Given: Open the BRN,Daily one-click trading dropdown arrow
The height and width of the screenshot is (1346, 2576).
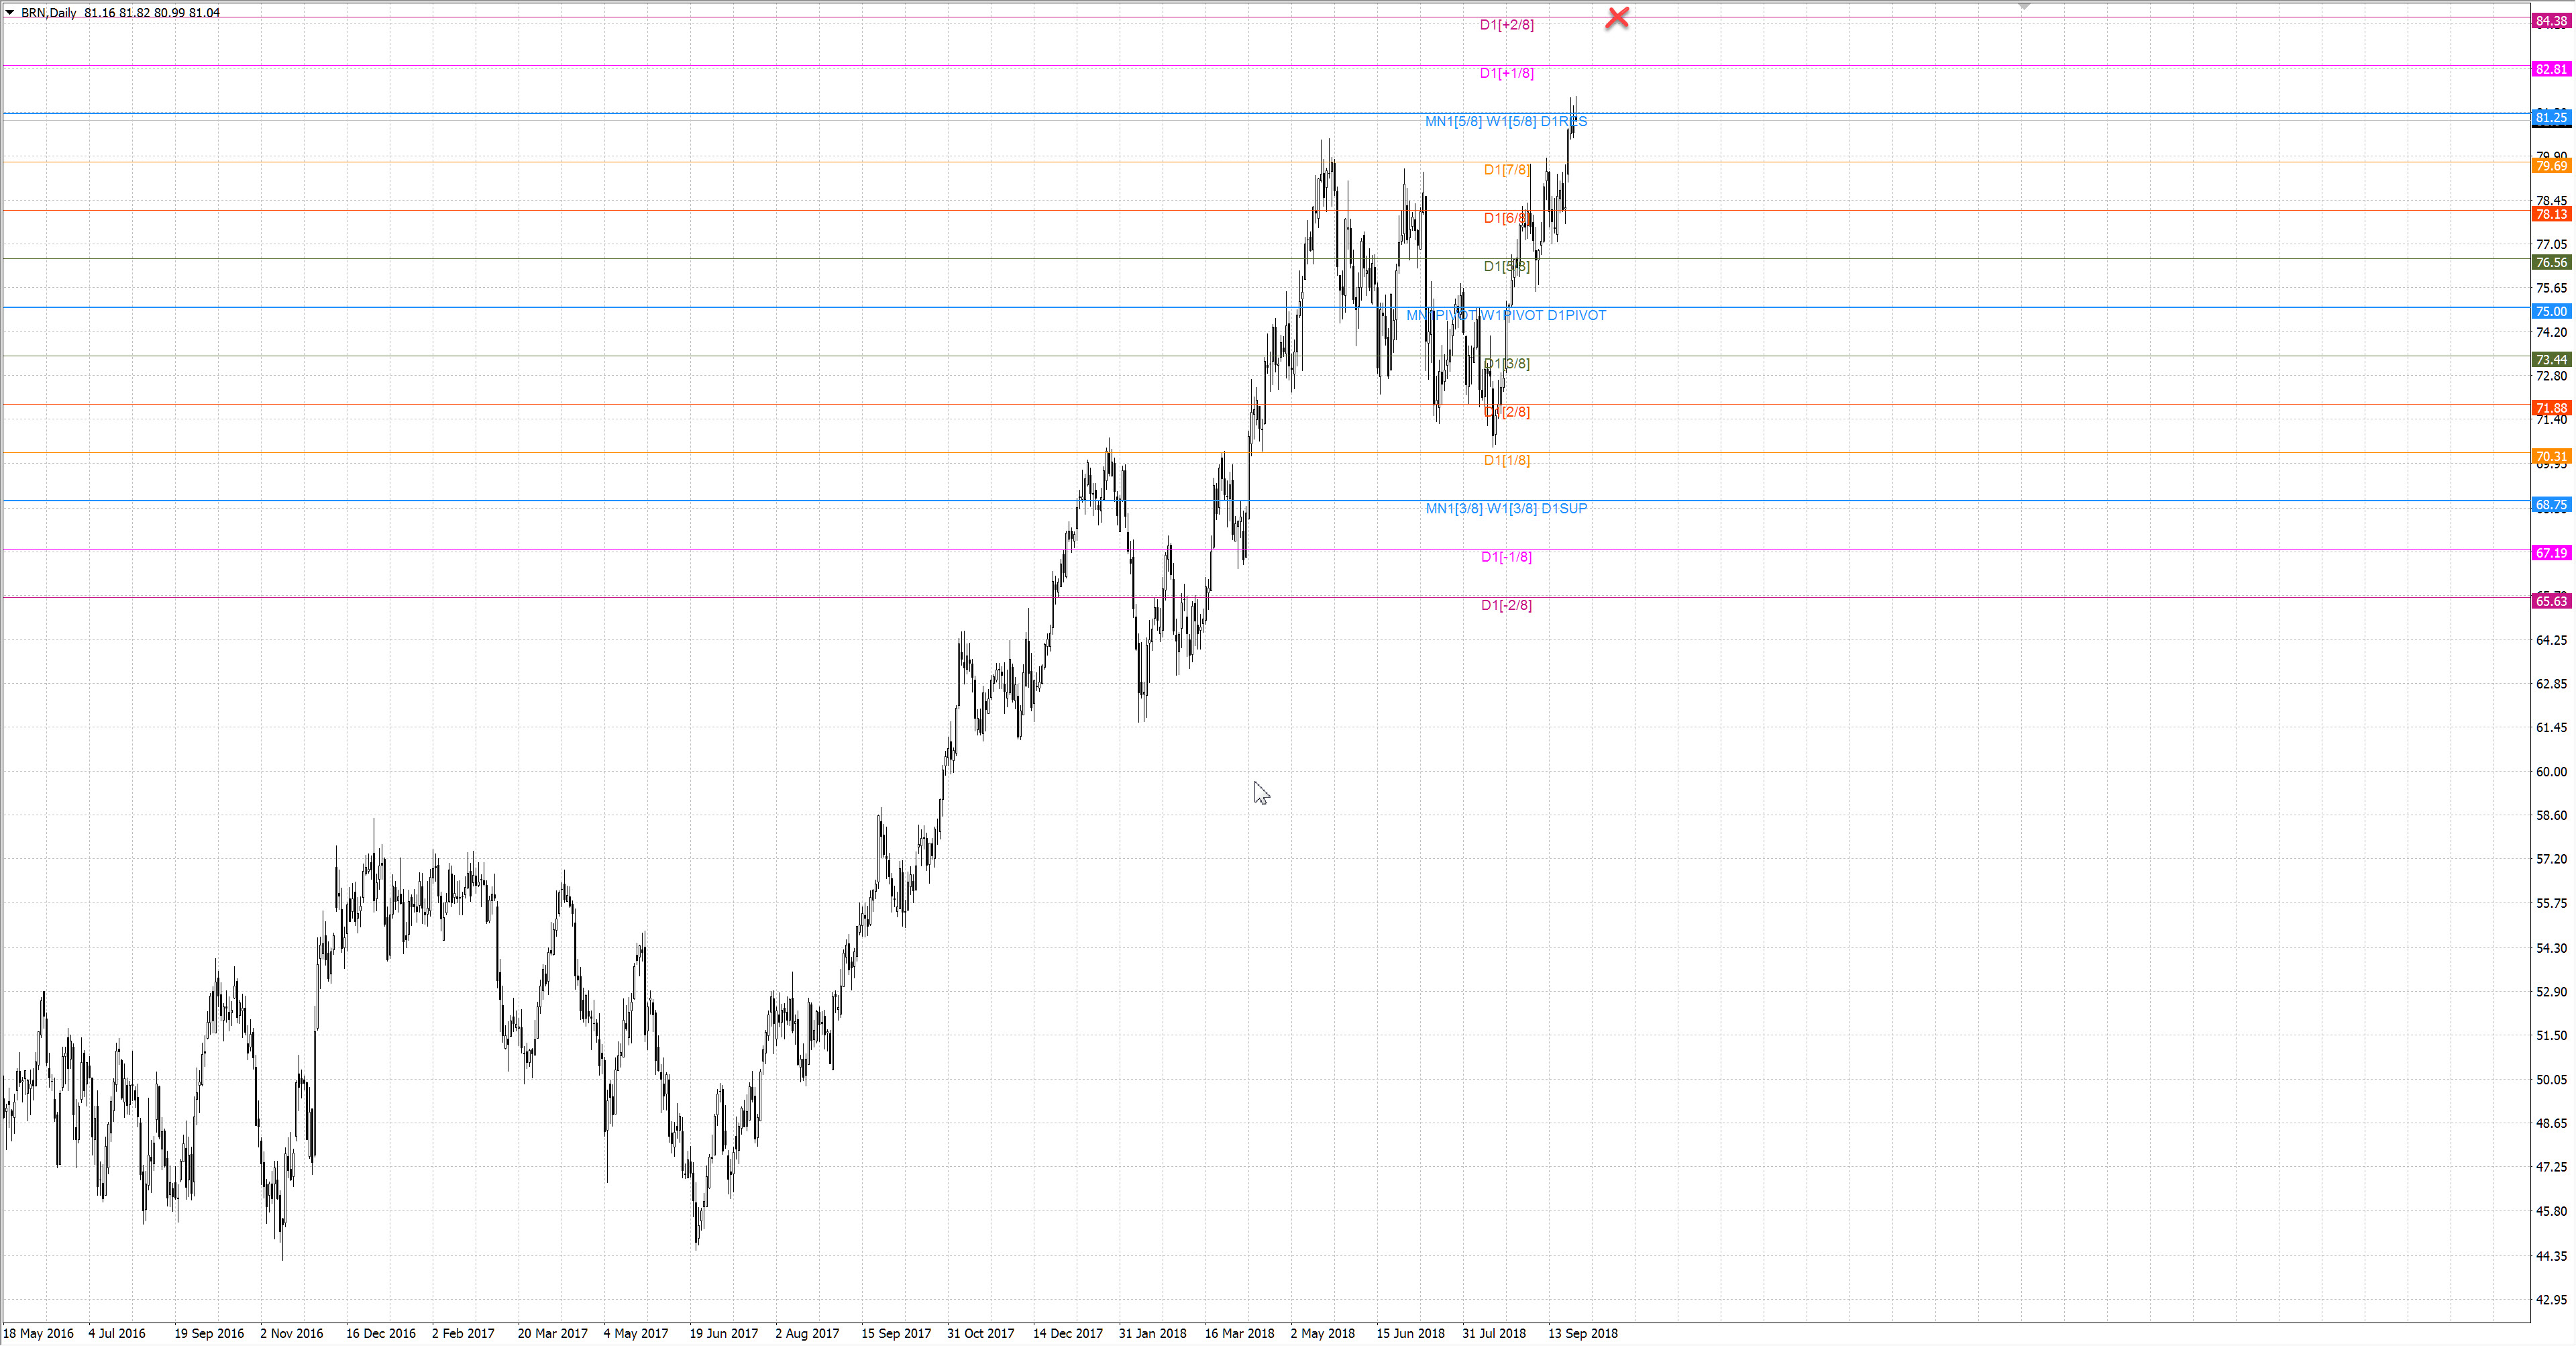Looking at the screenshot, I should (x=10, y=12).
